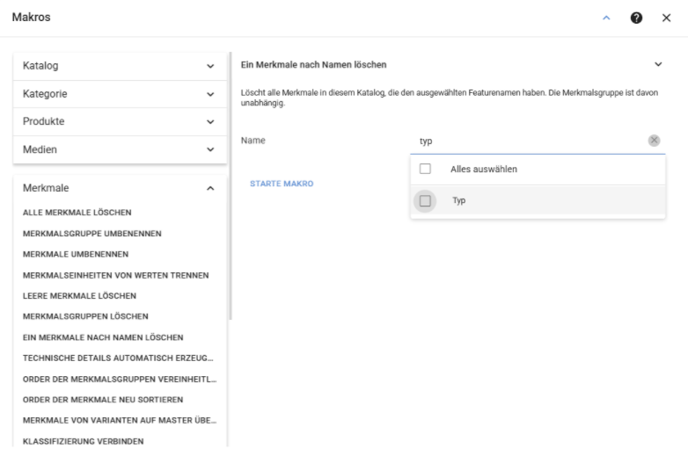Open "Leere Merkmale löschen" macro
The height and width of the screenshot is (456, 688).
pyautogui.click(x=79, y=296)
